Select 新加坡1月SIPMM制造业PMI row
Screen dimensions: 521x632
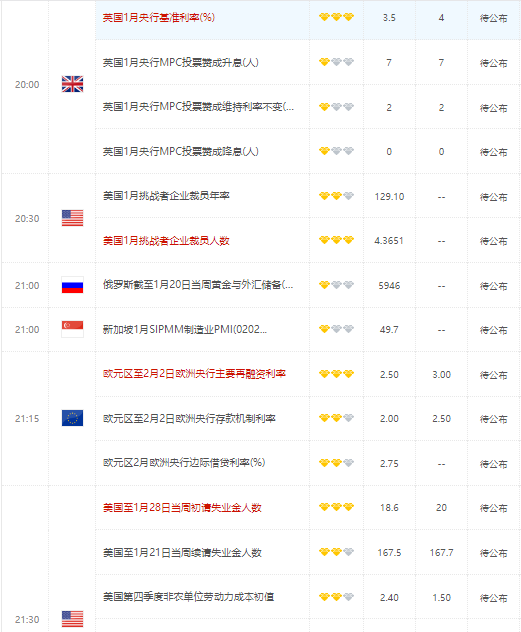[308, 329]
